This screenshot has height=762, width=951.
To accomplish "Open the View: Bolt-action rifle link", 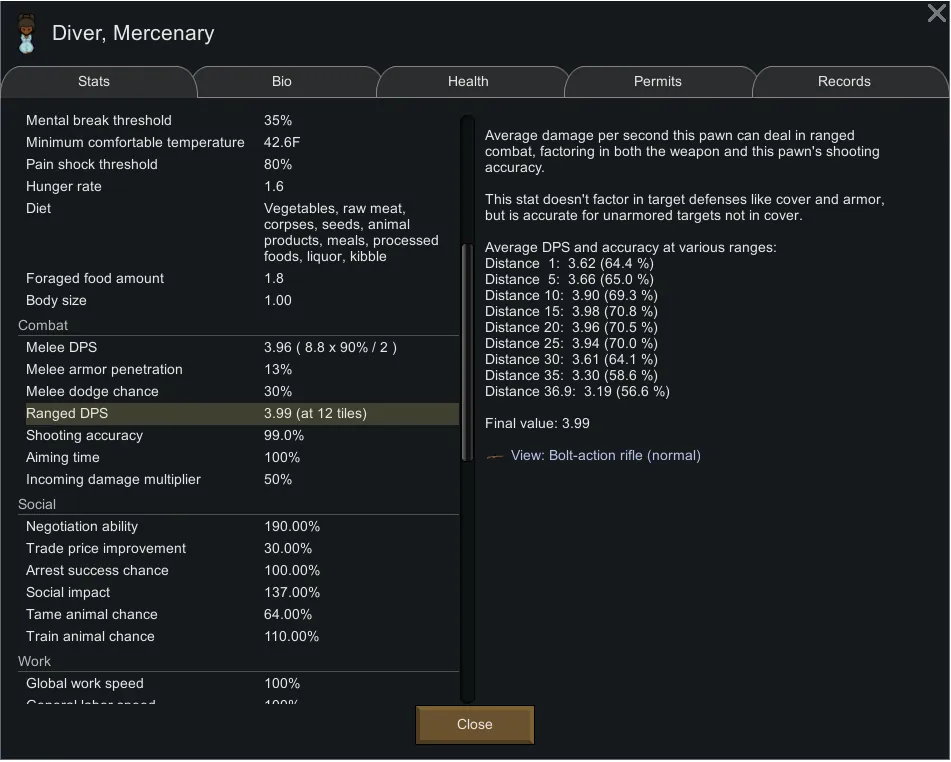I will pos(605,456).
